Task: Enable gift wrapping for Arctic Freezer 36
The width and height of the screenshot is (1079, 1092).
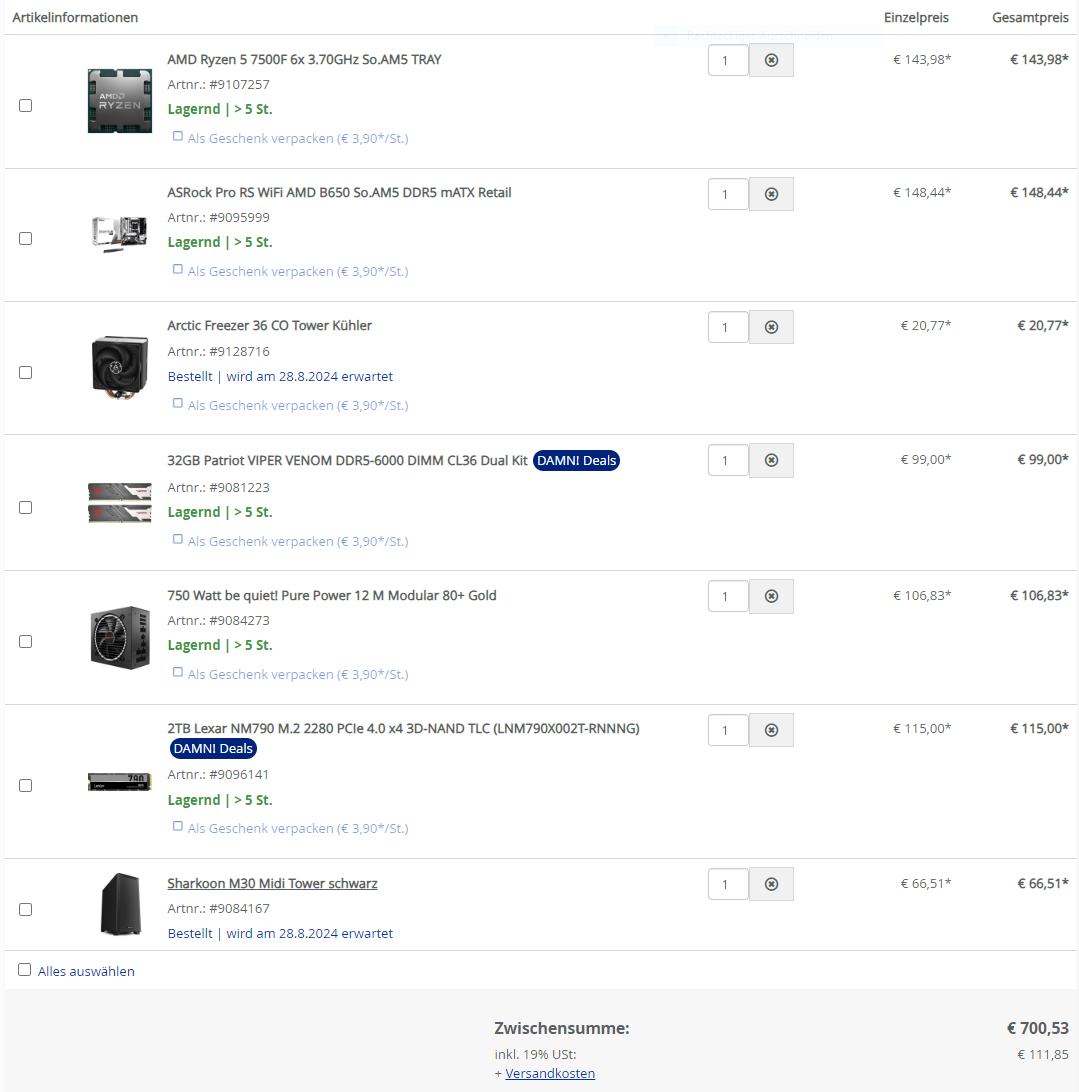Action: [x=178, y=403]
